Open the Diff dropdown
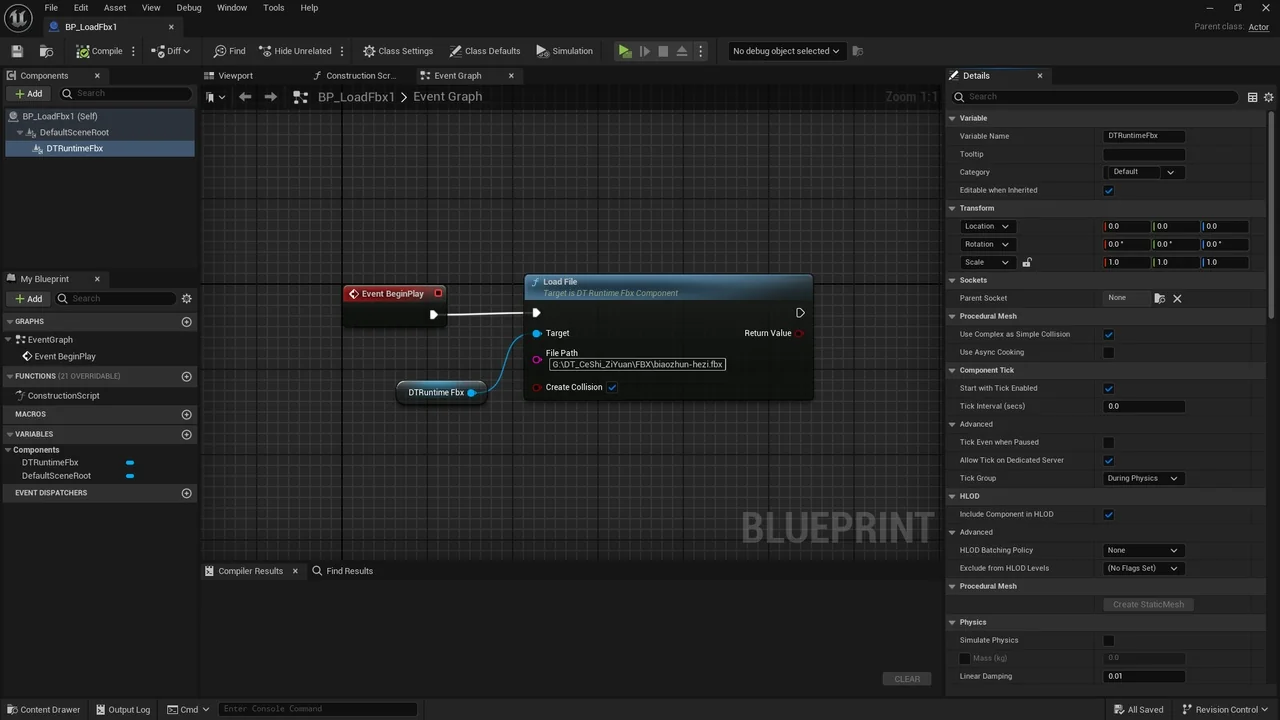Screen dimensions: 1280x720 click(171, 51)
